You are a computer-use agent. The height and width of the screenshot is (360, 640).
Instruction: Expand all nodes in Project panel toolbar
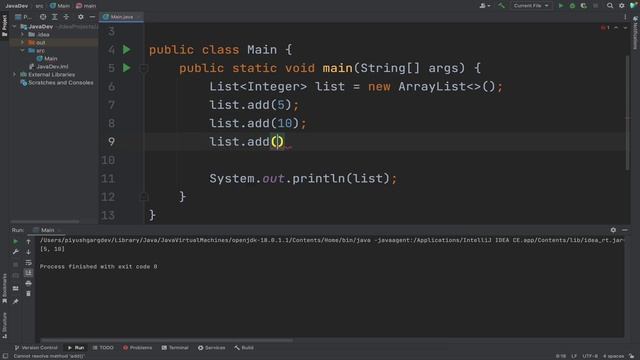tap(55, 17)
